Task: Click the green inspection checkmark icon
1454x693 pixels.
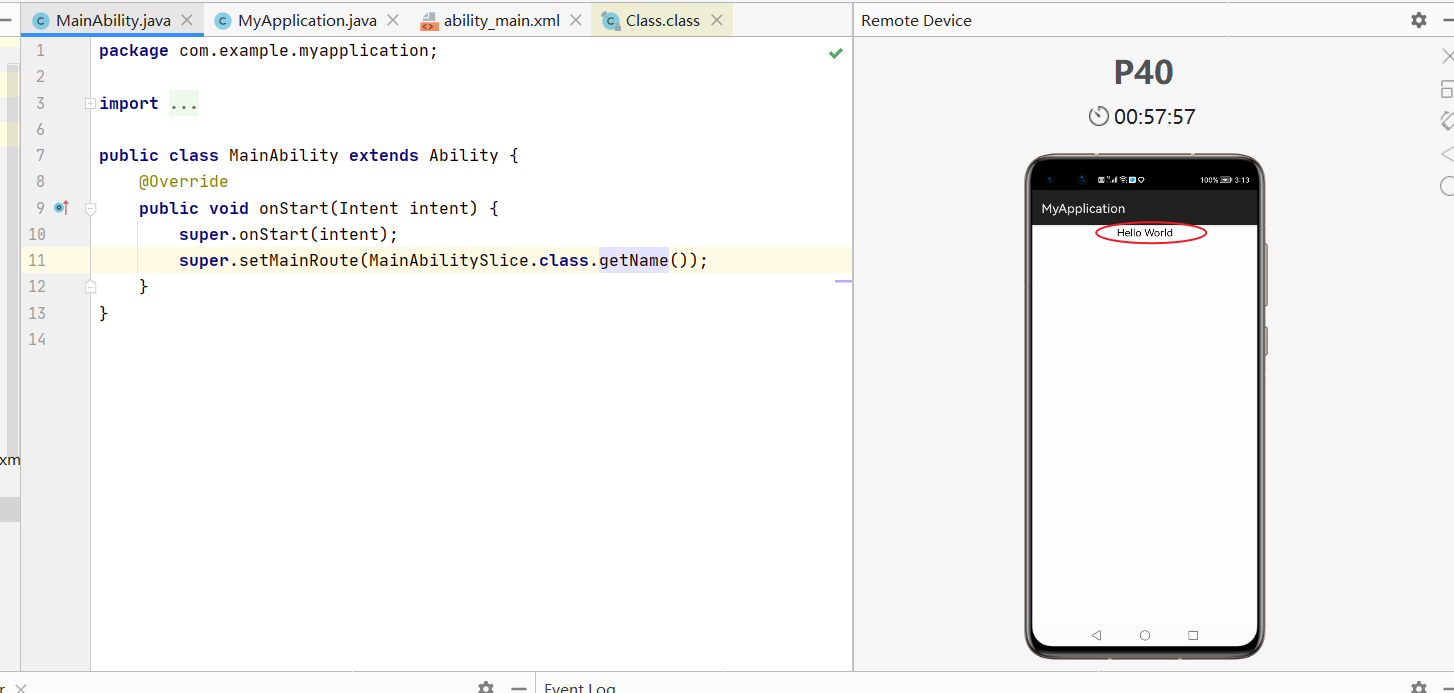Action: (836, 53)
